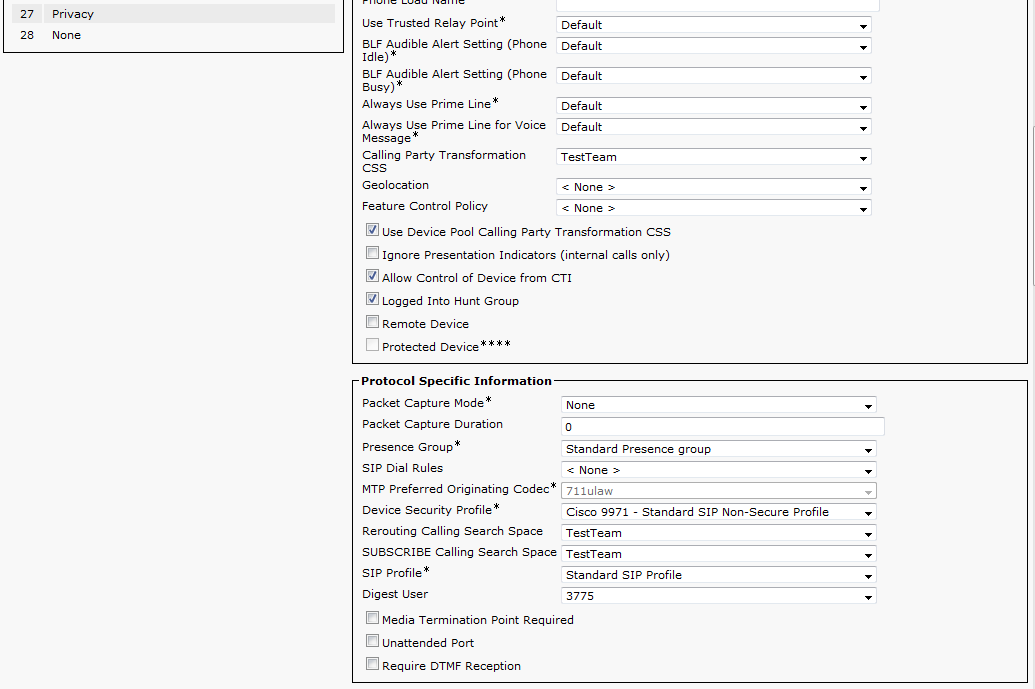Image resolution: width=1035 pixels, height=689 pixels.
Task: Check the Remote Device option
Action: click(x=373, y=323)
